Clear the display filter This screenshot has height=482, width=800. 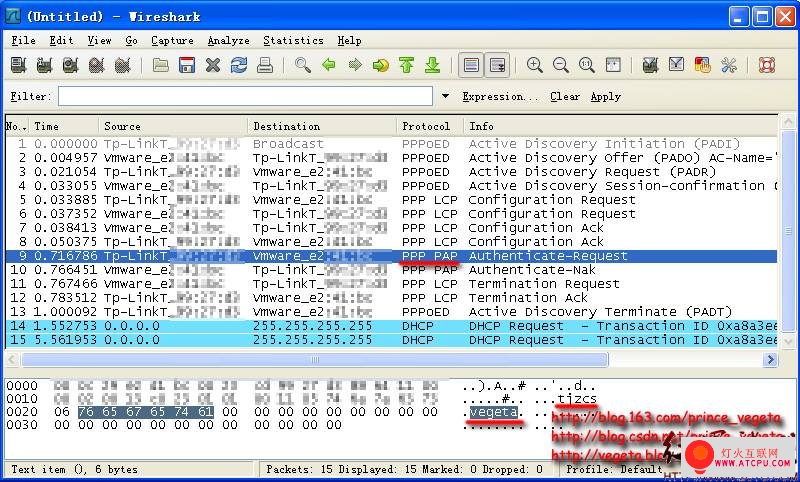[565, 96]
